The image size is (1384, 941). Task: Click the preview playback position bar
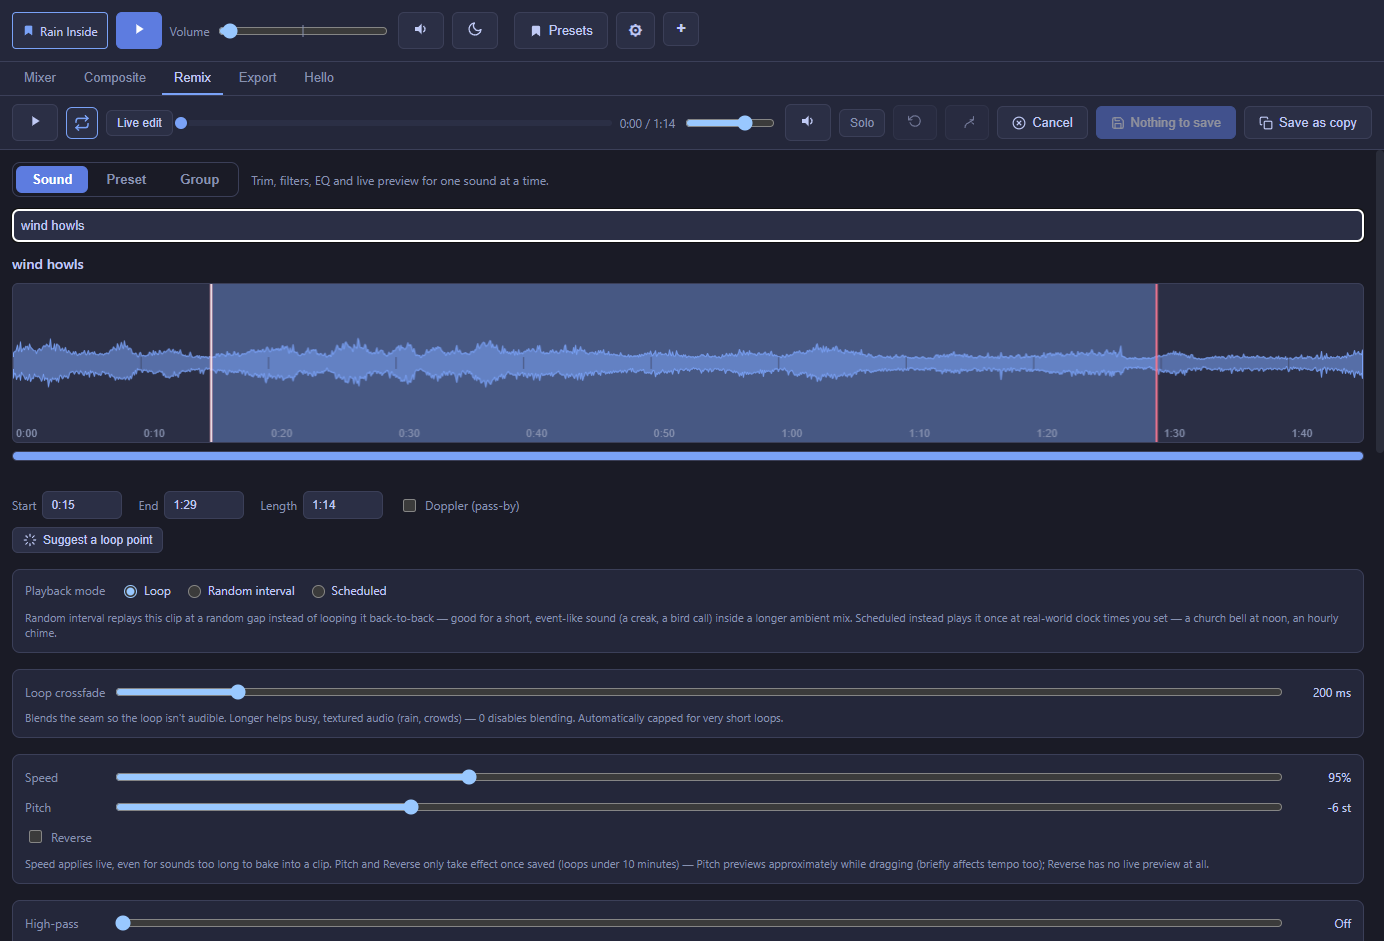click(393, 123)
